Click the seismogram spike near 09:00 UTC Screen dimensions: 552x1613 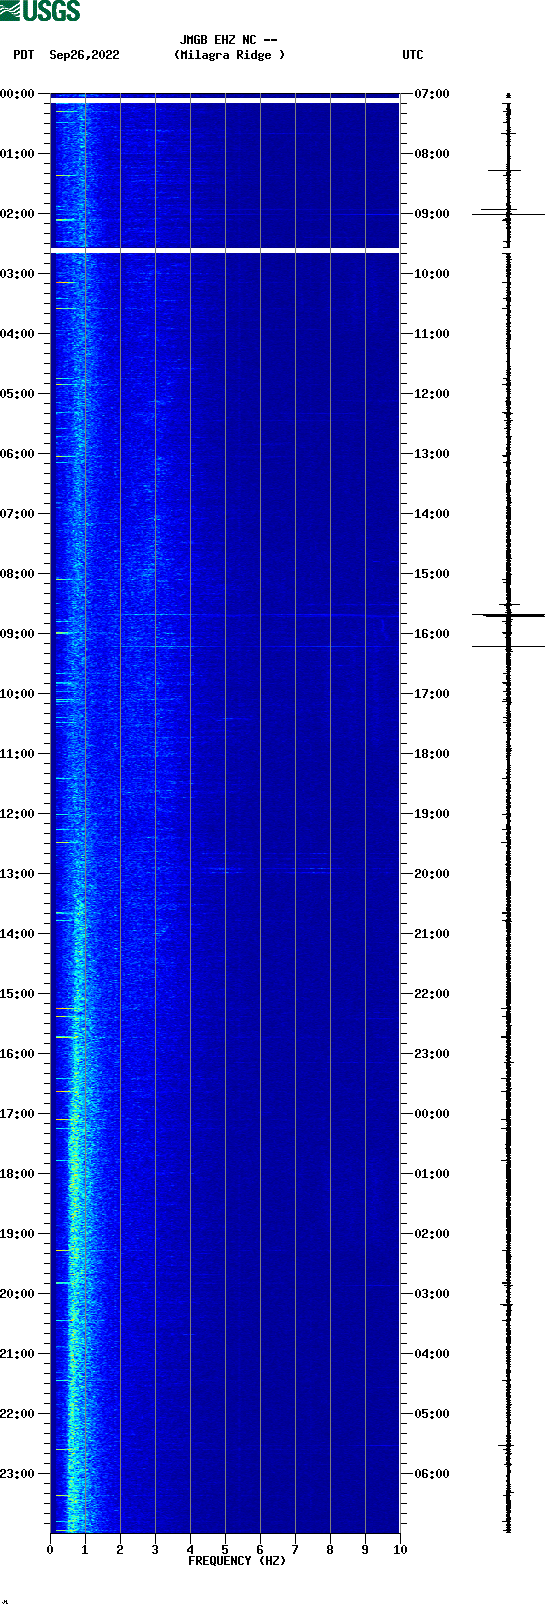[508, 214]
